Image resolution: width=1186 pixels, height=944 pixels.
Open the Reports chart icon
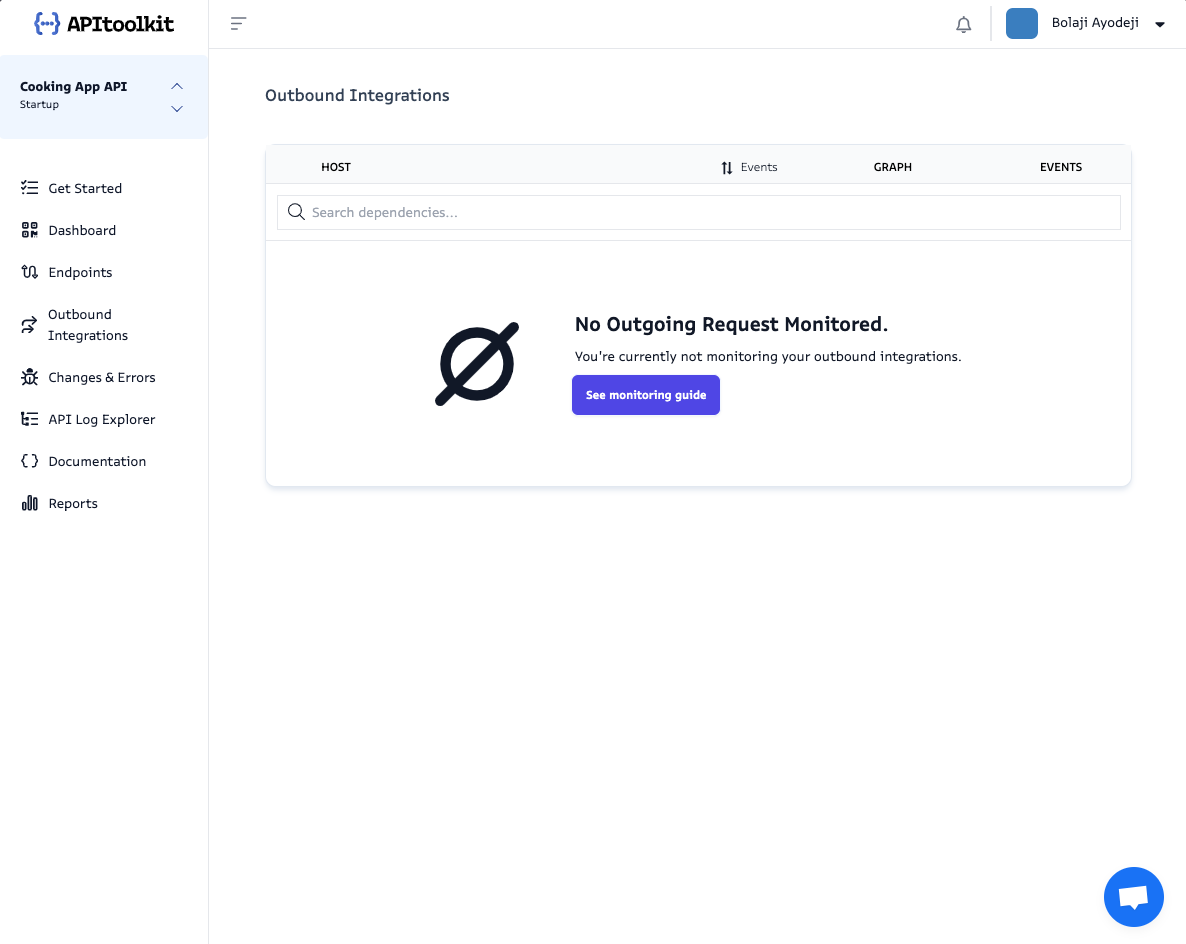29,503
